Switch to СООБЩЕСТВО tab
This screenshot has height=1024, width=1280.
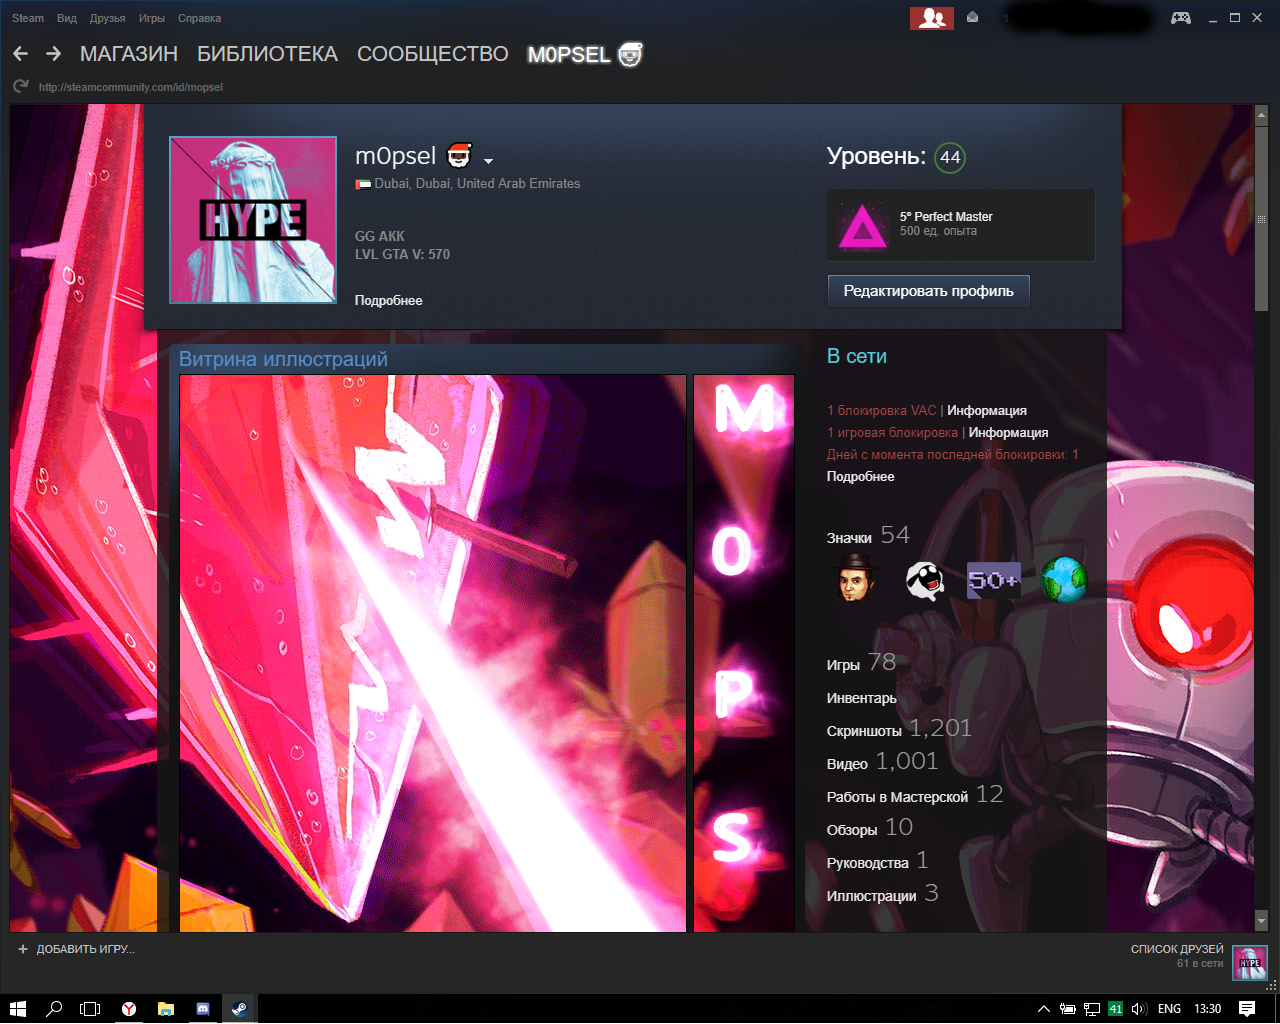[x=433, y=54]
